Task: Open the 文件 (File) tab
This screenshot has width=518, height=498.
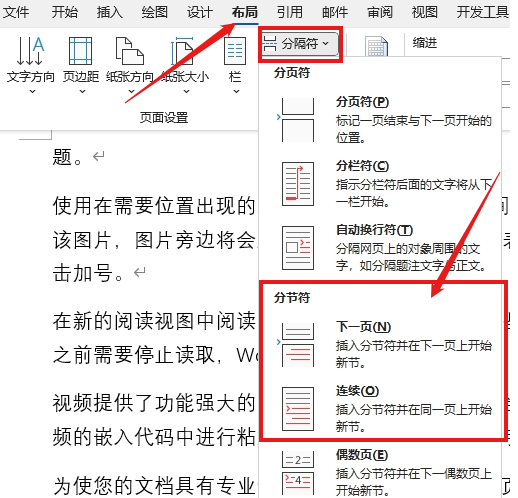Action: click(16, 12)
